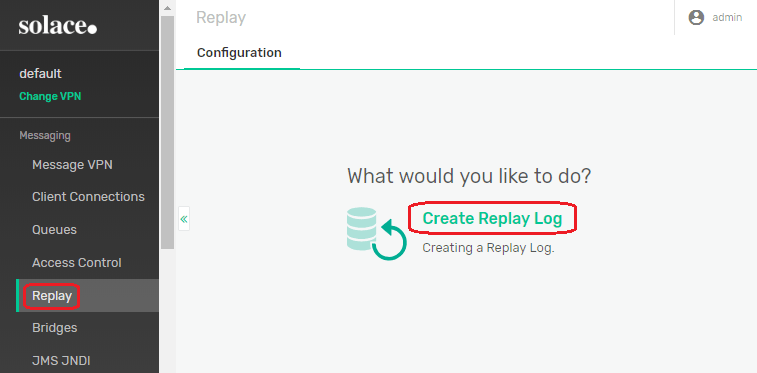The width and height of the screenshot is (757, 373).
Task: Open the JMS JNDI section
Action: click(x=61, y=360)
